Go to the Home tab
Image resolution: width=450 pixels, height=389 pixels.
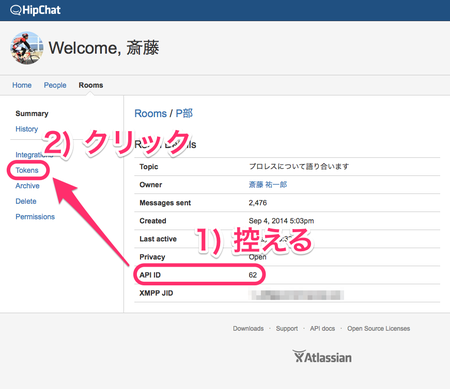22,85
